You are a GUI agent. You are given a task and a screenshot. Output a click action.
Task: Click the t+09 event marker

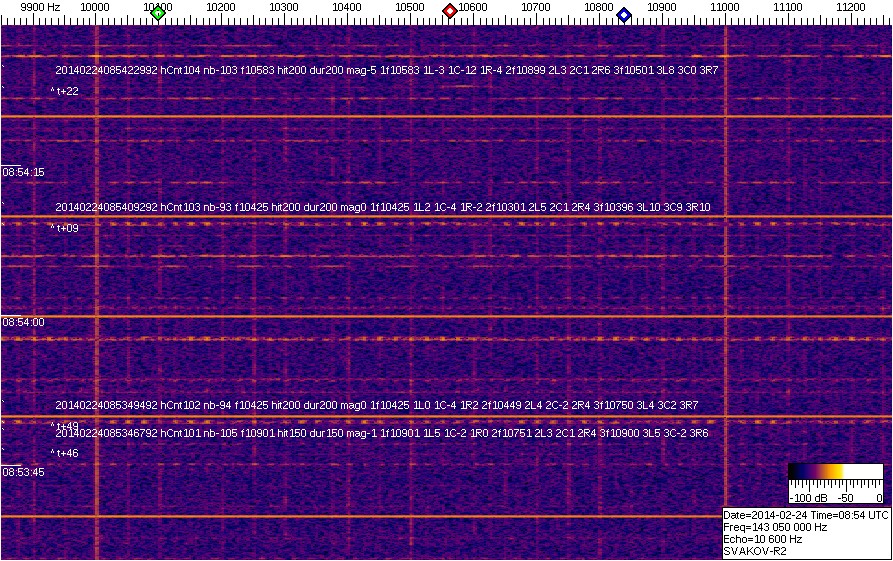point(65,228)
